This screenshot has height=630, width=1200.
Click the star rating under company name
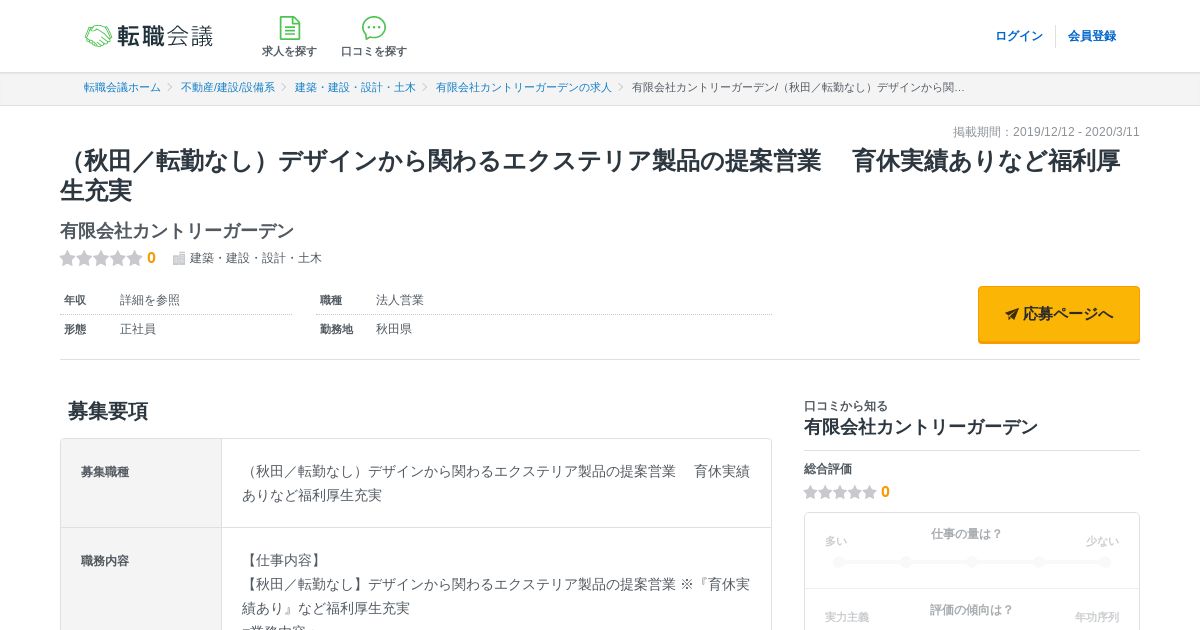click(x=101, y=258)
